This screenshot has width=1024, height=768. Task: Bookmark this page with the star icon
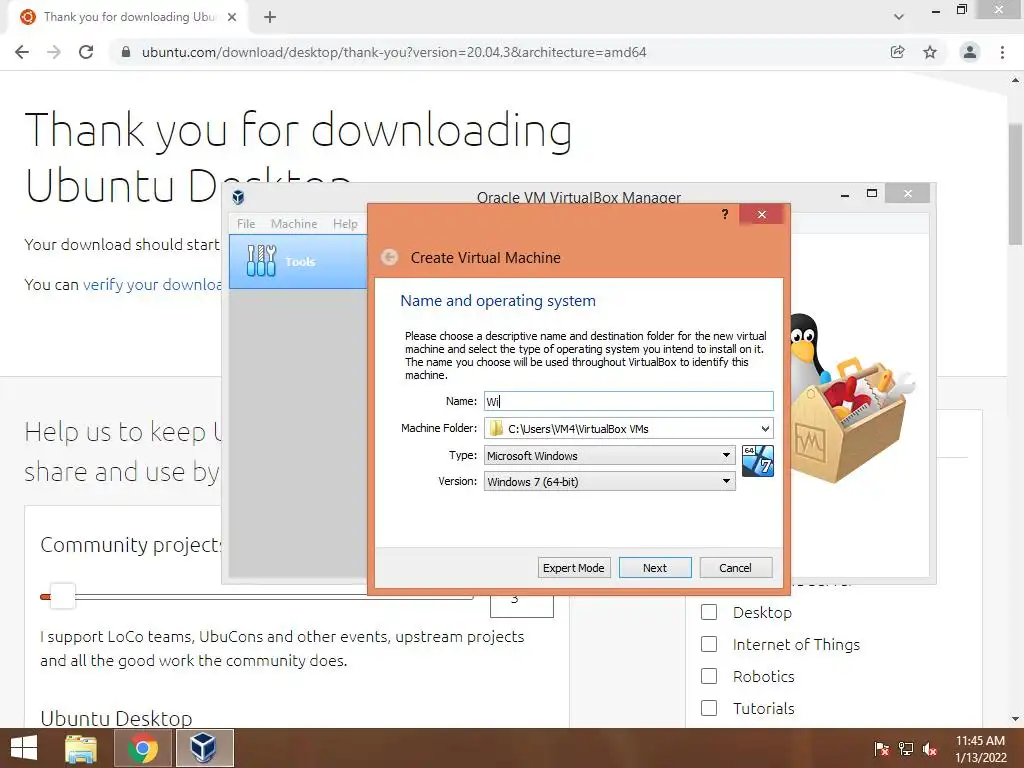(930, 52)
